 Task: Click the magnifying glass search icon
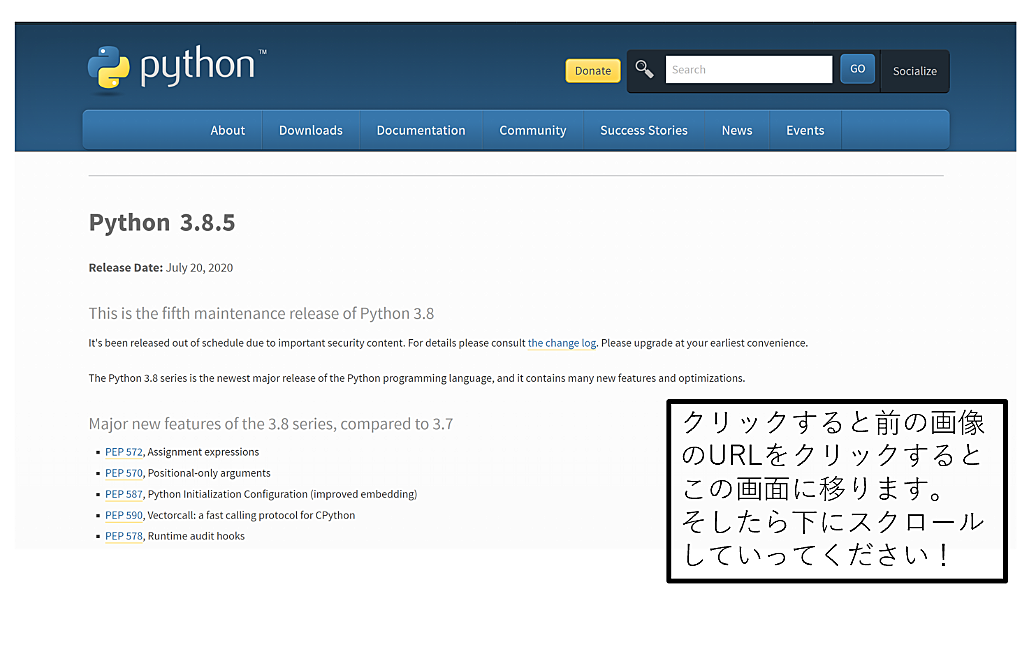pos(644,69)
